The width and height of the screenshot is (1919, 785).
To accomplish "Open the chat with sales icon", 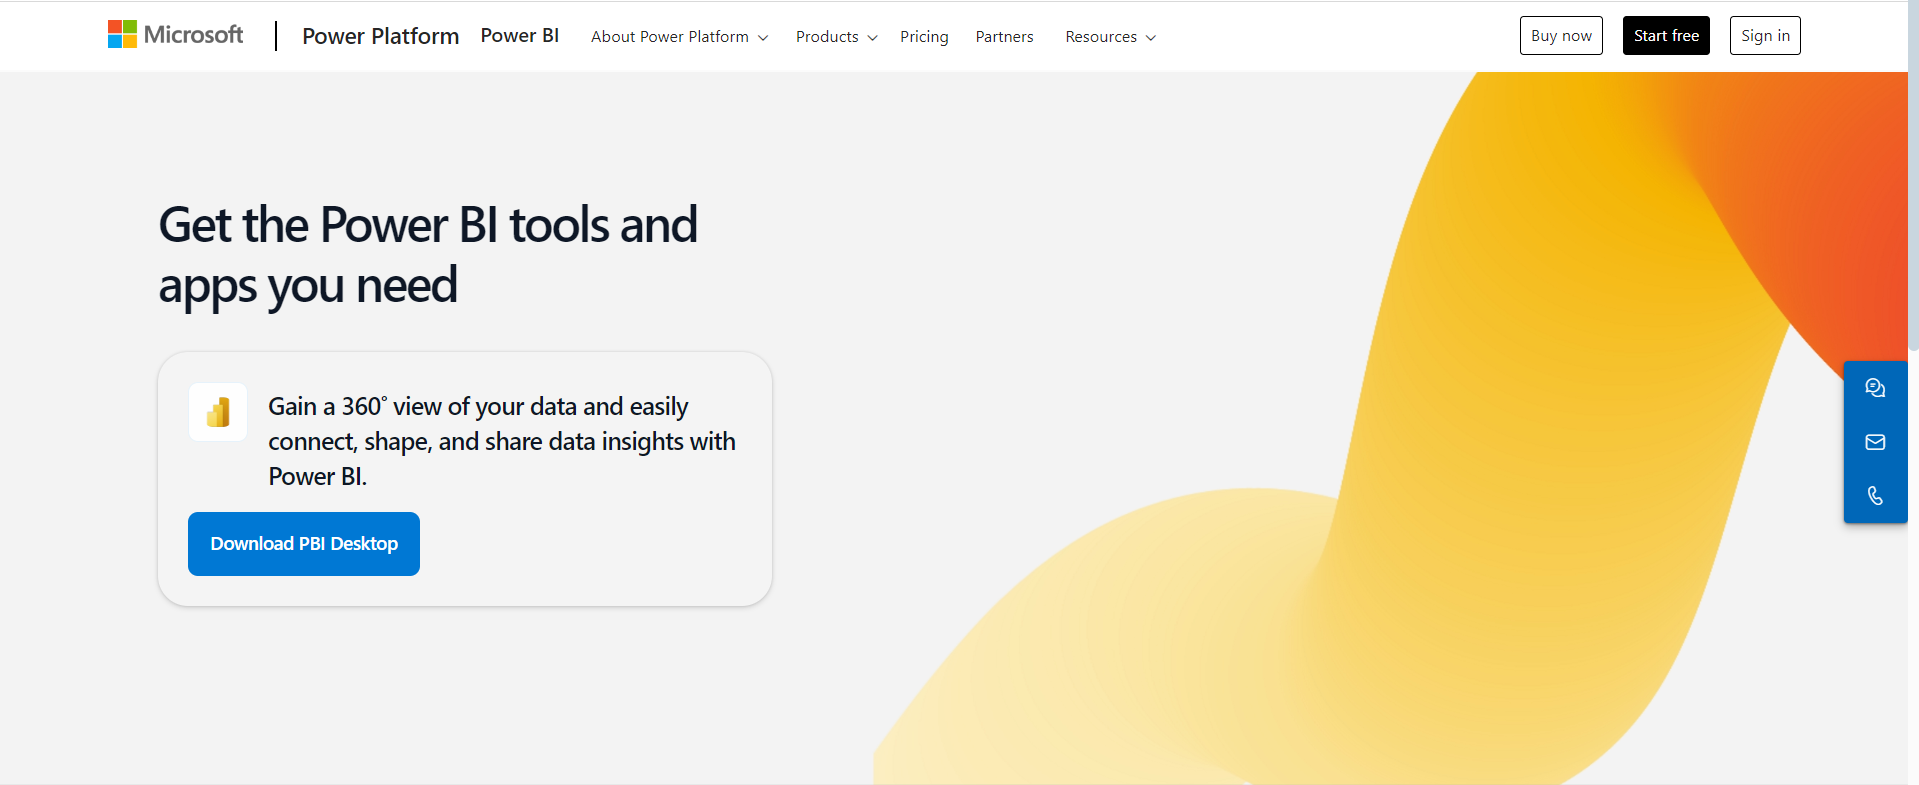I will point(1875,388).
